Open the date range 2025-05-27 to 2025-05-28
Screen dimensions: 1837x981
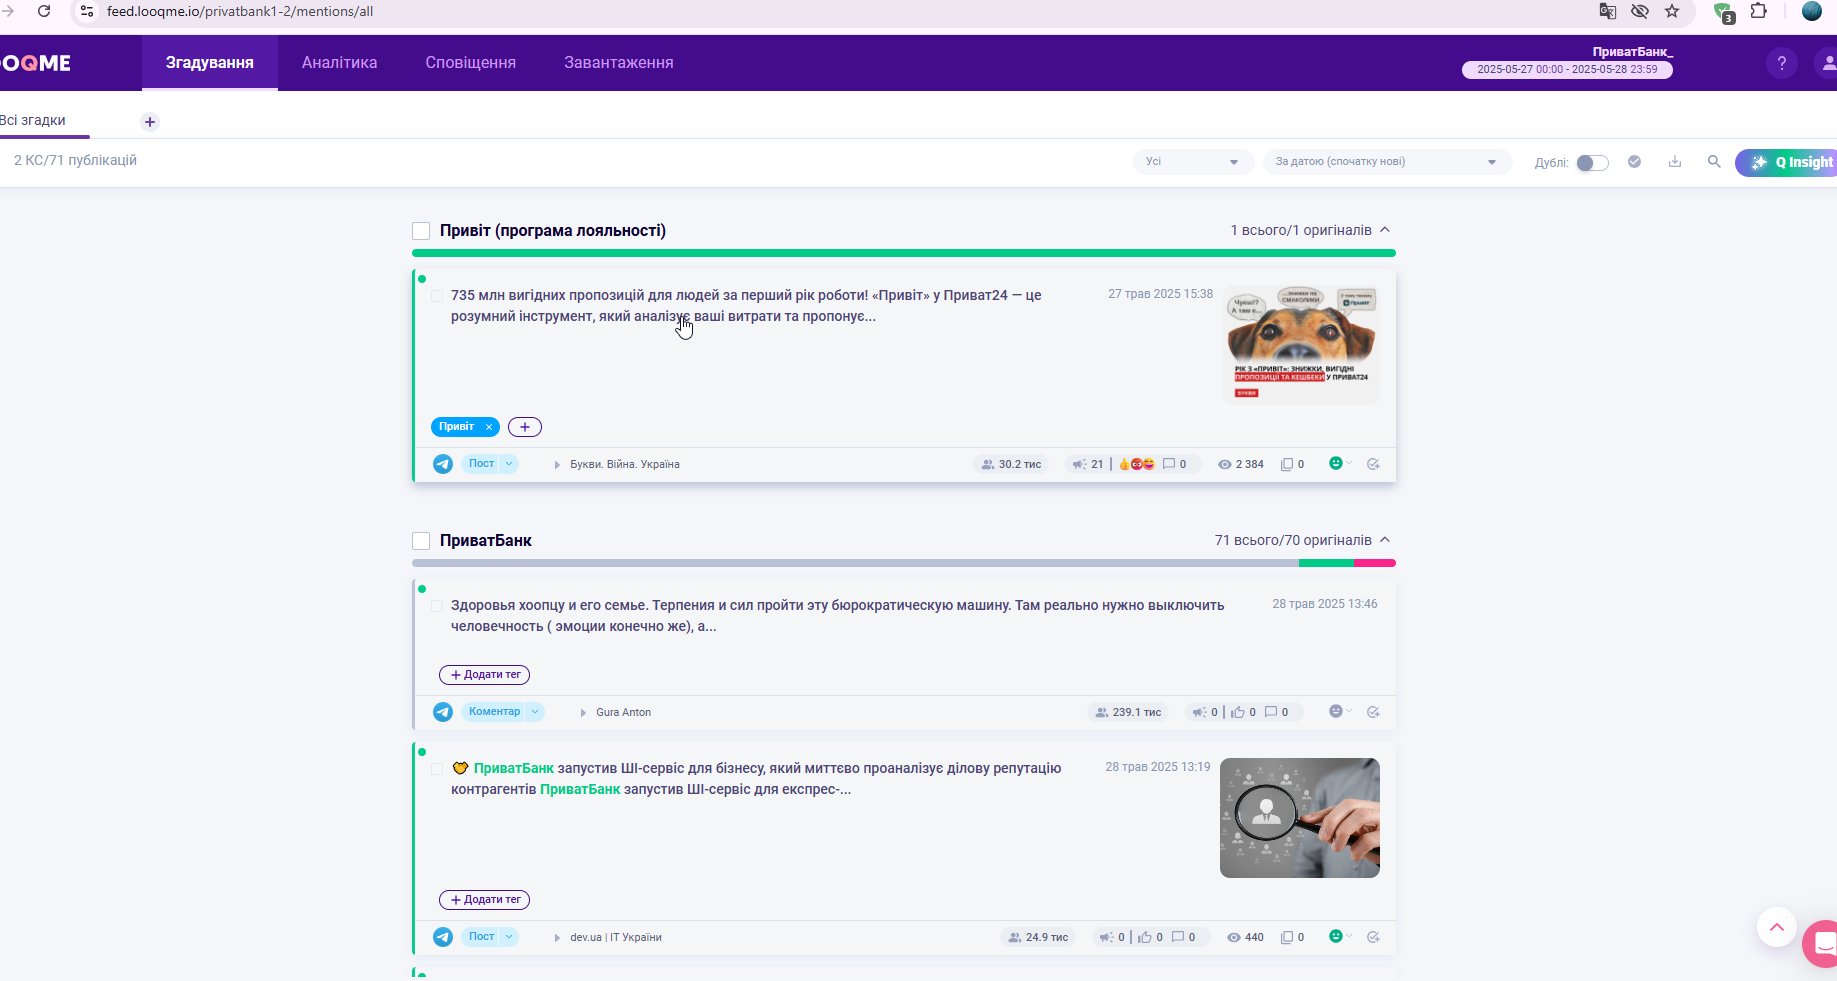coord(1567,70)
